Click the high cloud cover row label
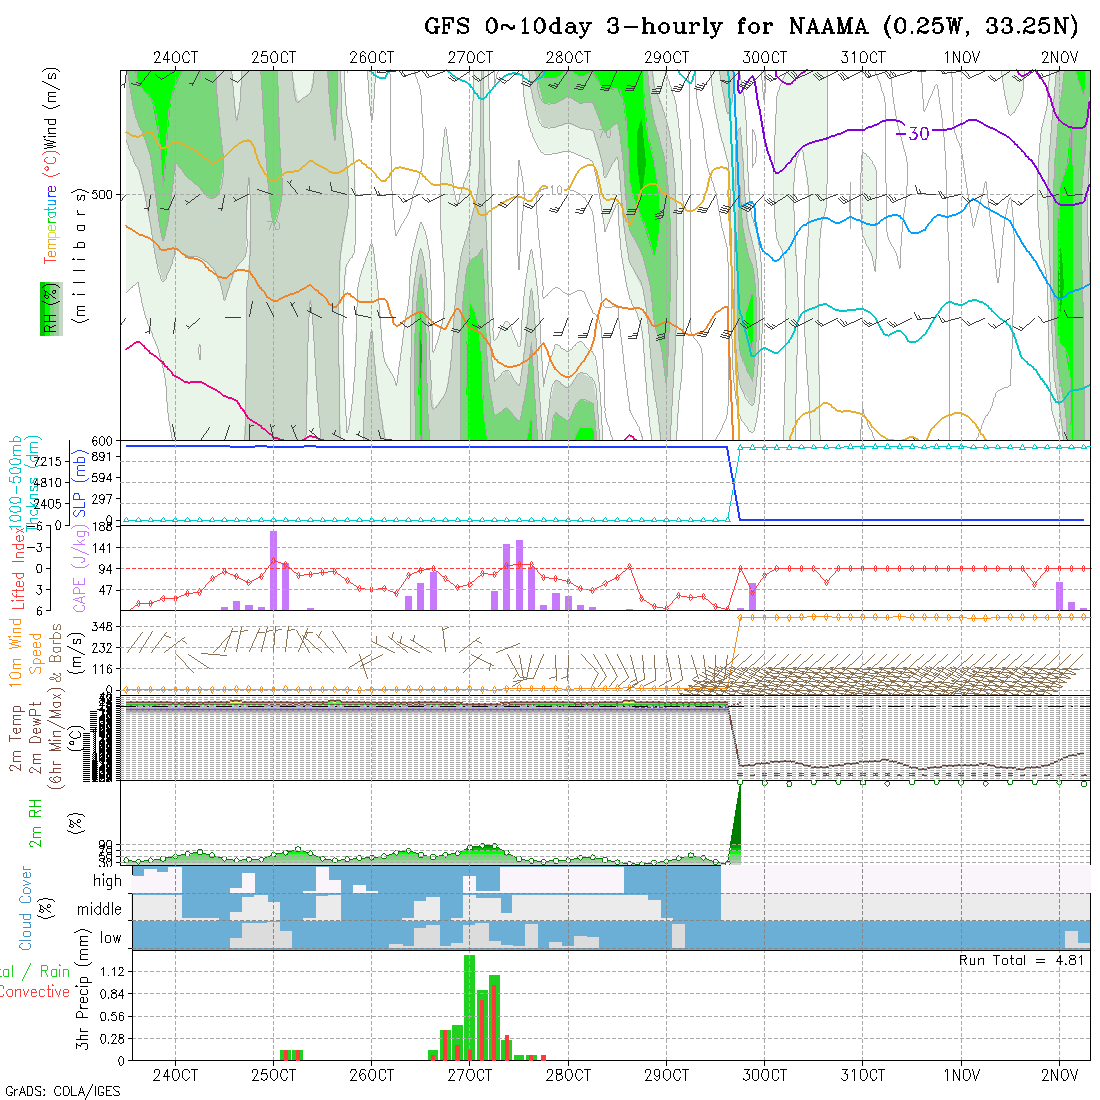The height and width of the screenshot is (1100, 1100). (x=107, y=881)
